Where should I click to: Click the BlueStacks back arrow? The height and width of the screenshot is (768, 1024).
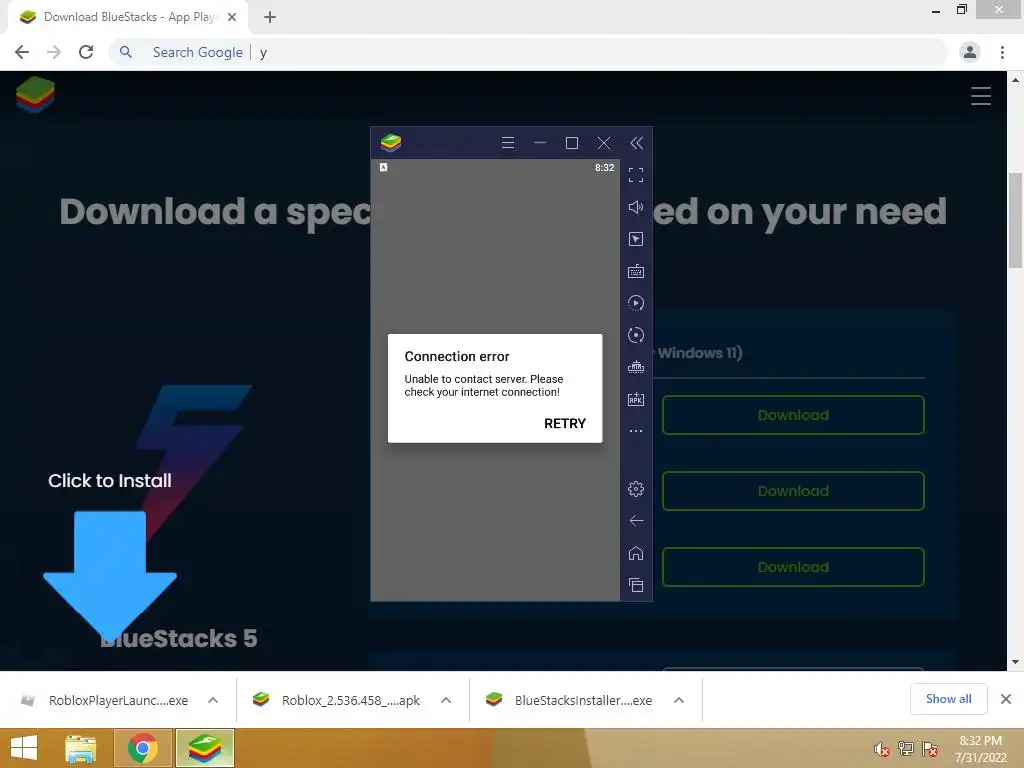[636, 520]
